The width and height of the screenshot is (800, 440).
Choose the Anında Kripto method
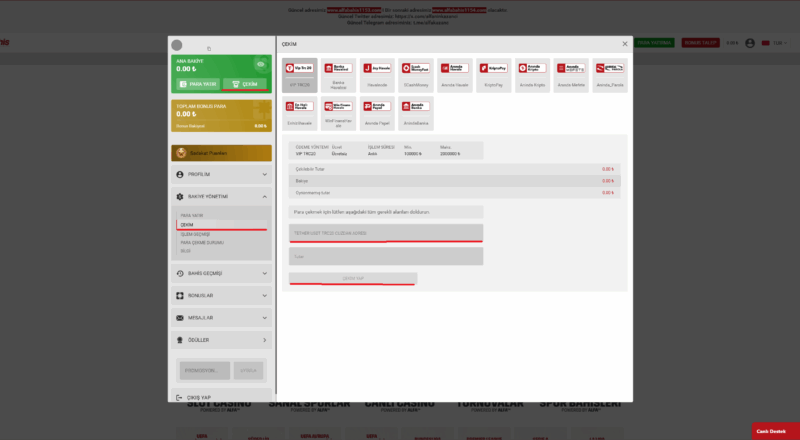tap(532, 75)
